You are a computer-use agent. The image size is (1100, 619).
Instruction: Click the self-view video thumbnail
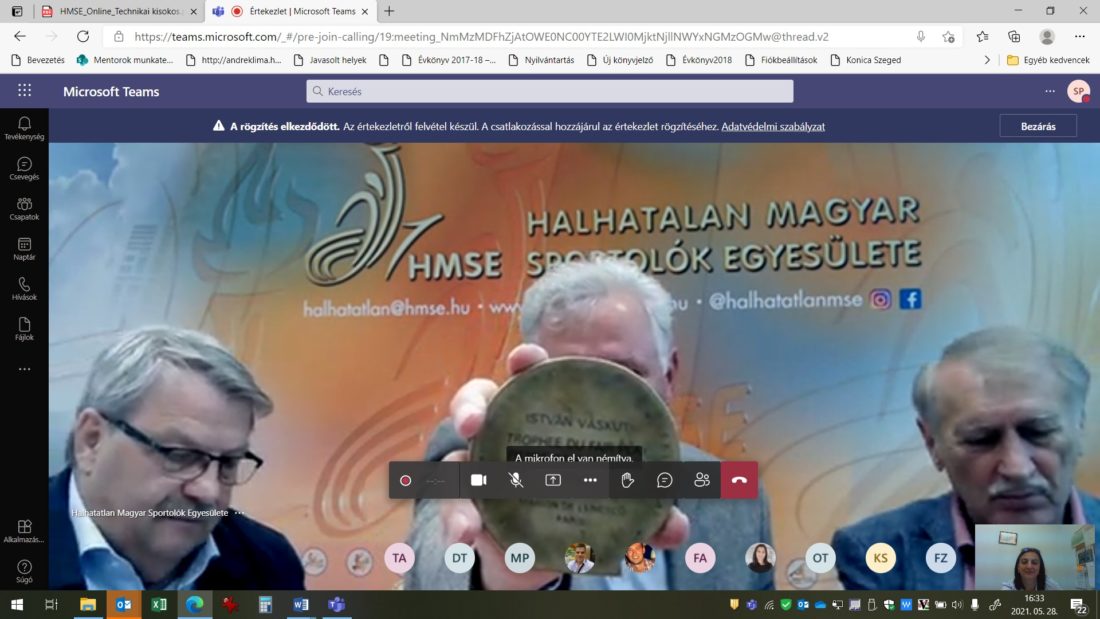click(x=1033, y=557)
